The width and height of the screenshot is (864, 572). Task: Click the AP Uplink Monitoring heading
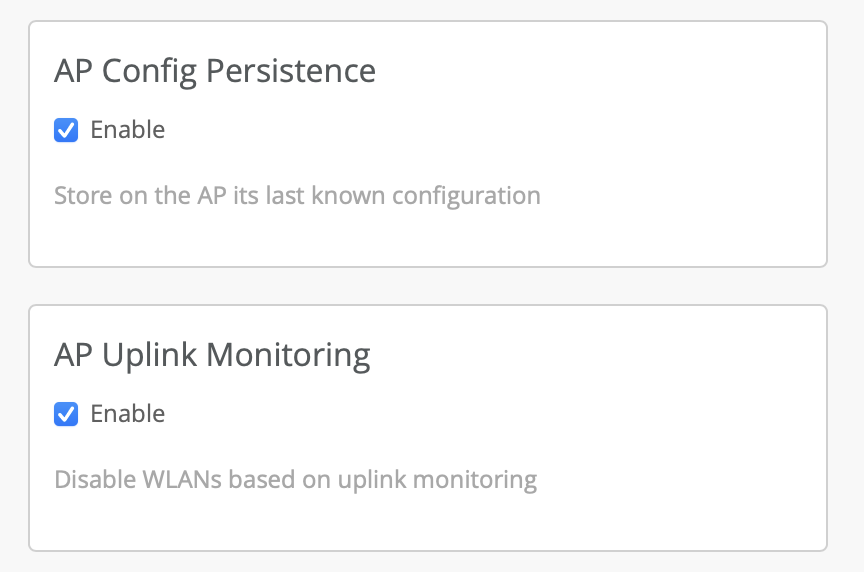pyautogui.click(x=212, y=356)
